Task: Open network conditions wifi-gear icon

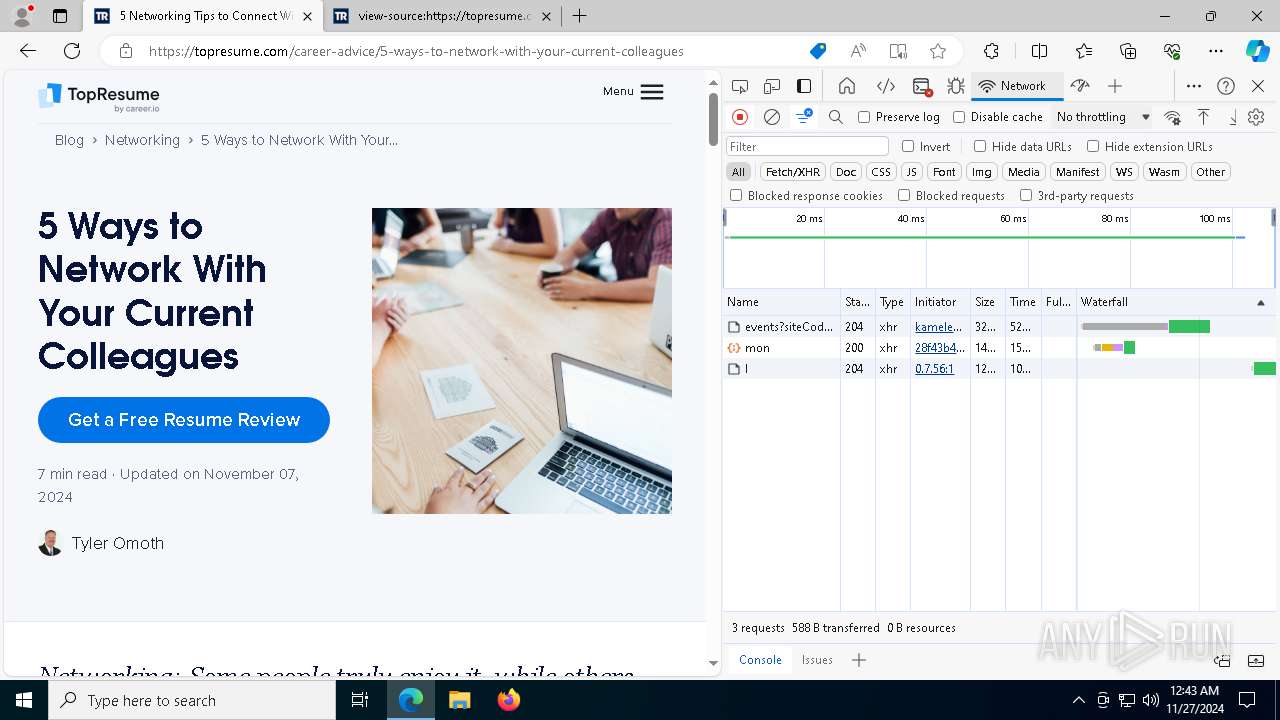Action: [1173, 117]
